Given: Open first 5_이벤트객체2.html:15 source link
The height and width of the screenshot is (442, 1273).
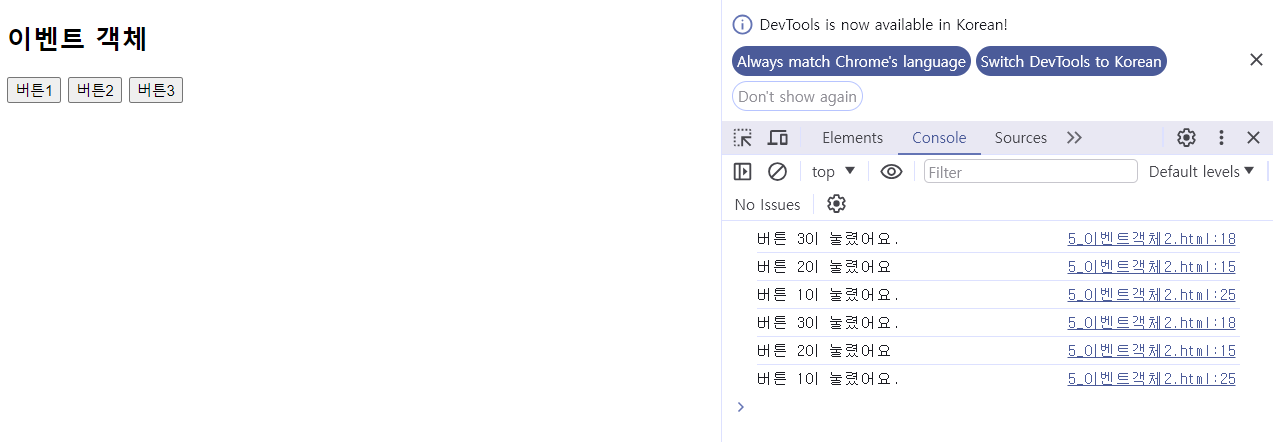Looking at the screenshot, I should click(1152, 267).
